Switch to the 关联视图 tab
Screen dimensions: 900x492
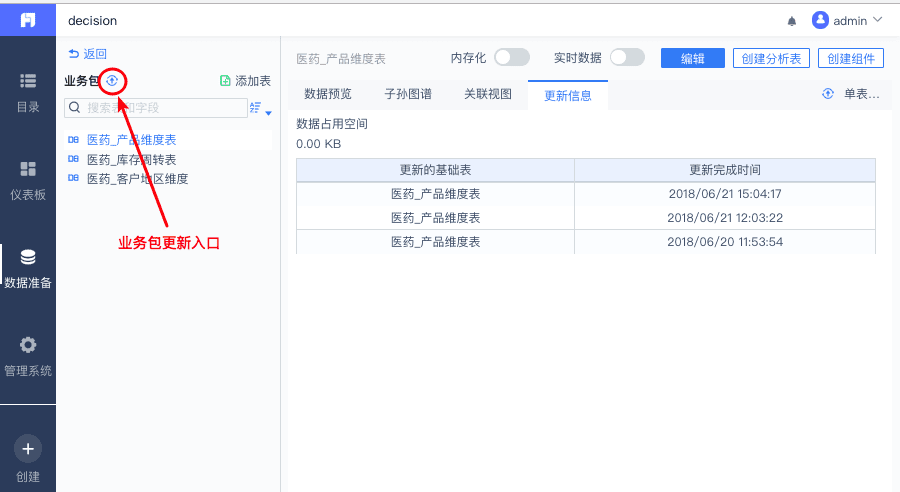tap(488, 95)
